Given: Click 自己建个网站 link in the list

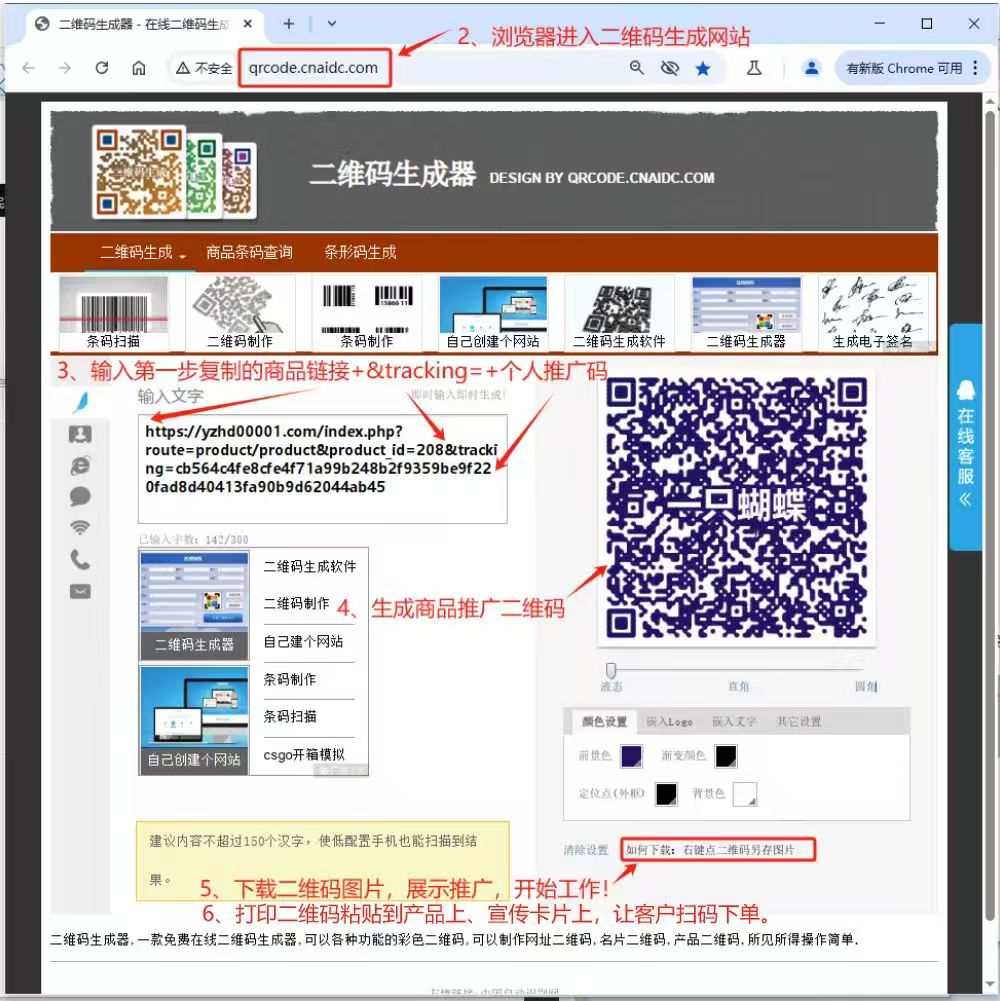Looking at the screenshot, I should pos(303,642).
